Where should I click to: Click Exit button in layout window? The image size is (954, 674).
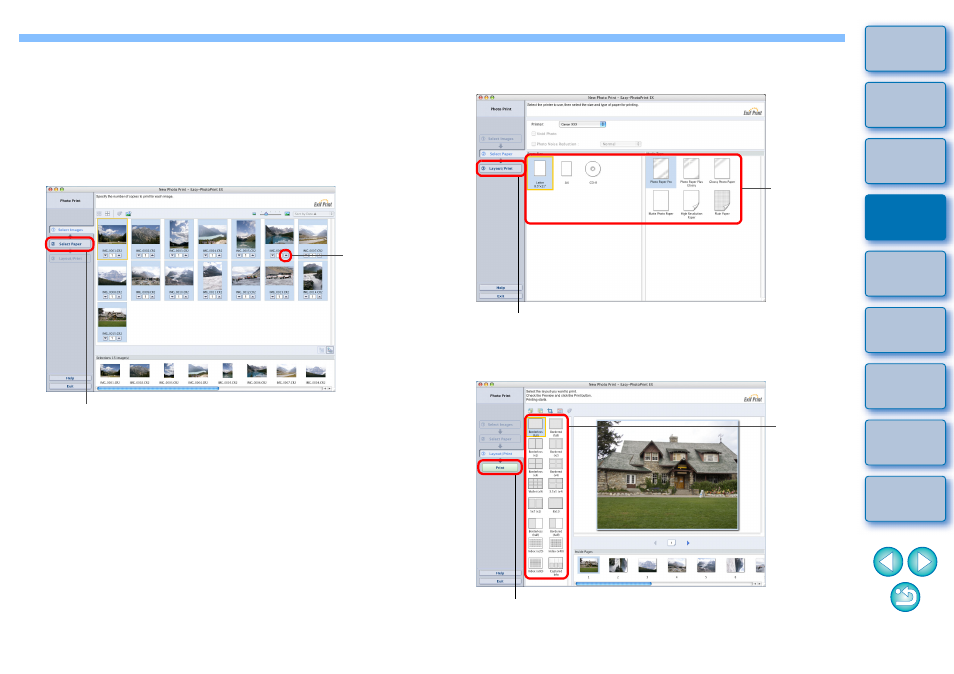coord(500,582)
